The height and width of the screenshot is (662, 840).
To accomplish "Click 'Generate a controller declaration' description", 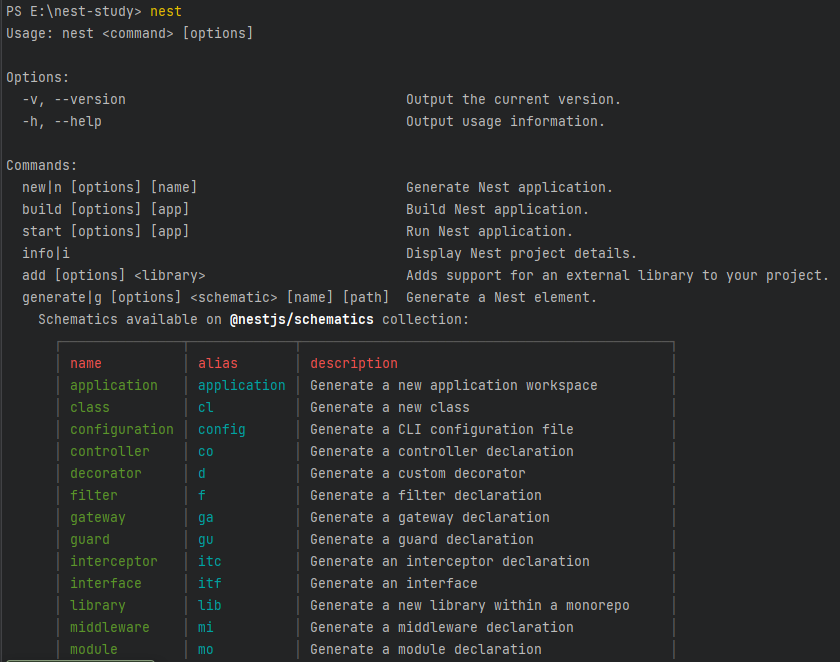I will [x=441, y=451].
